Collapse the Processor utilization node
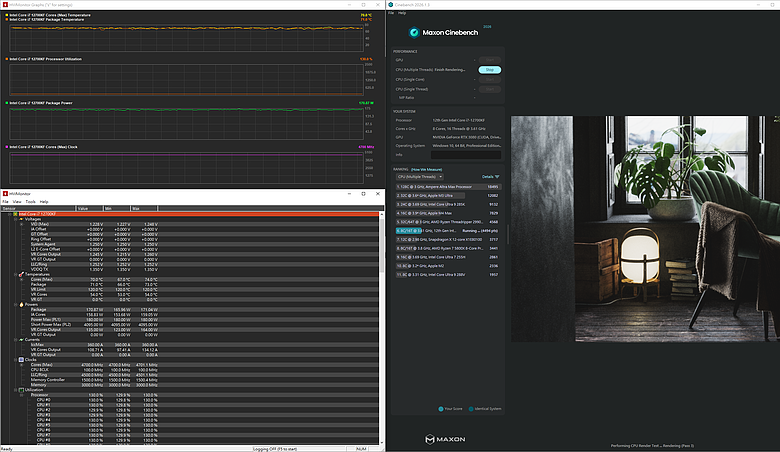Screen dimensions: 780x452 21,395
